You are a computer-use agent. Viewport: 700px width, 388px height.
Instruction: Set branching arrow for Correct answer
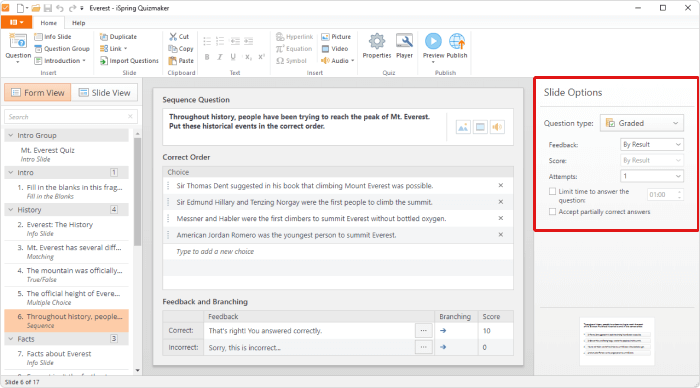click(x=443, y=331)
